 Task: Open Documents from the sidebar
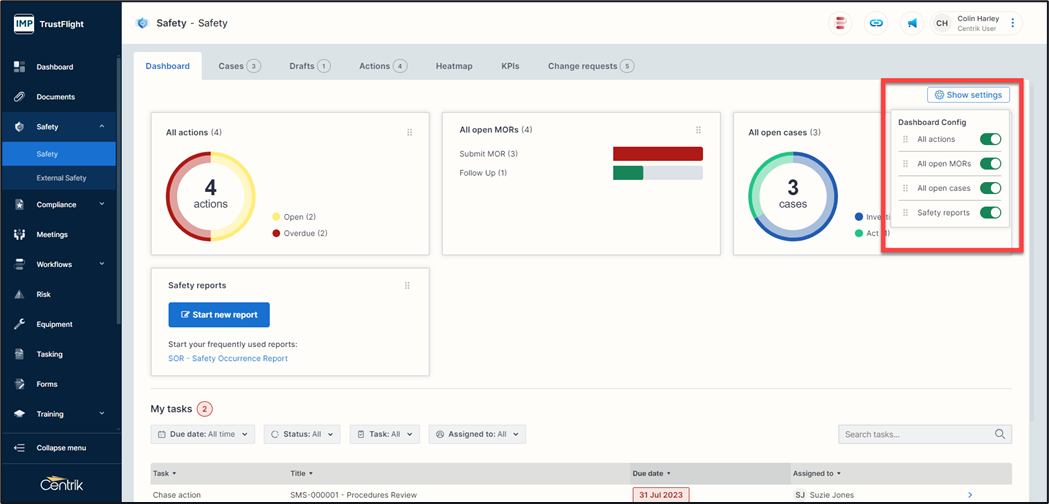[x=55, y=97]
